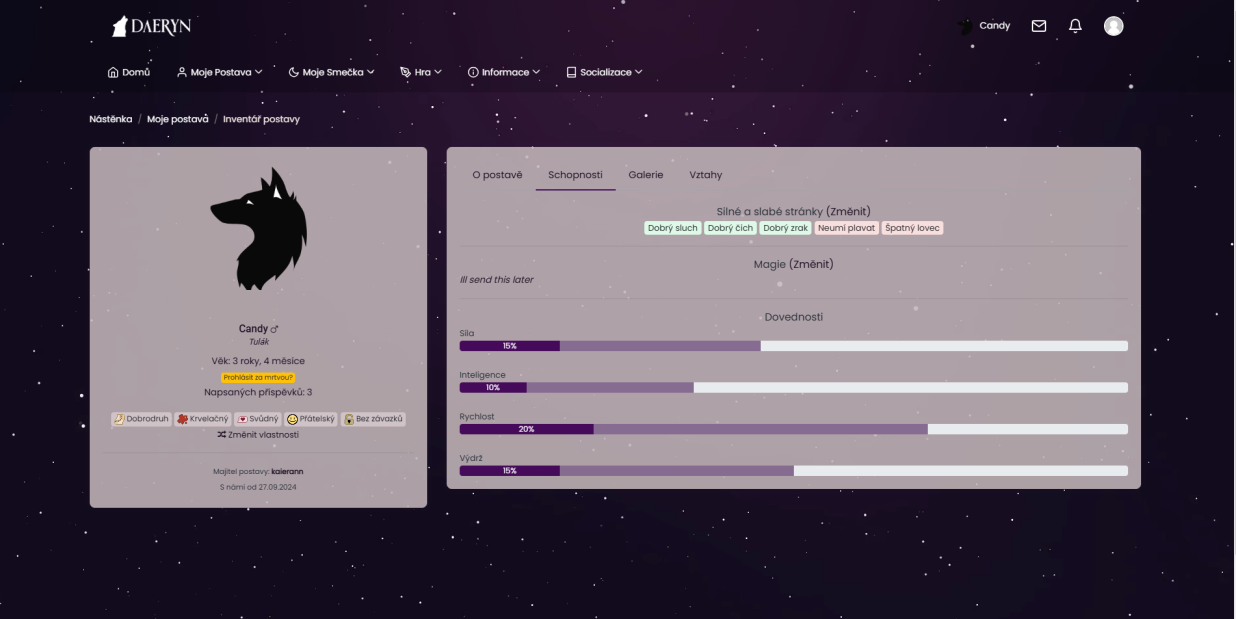Viewport: 1236px width, 619px height.
Task: Open the user avatar in header
Action: [1114, 26]
